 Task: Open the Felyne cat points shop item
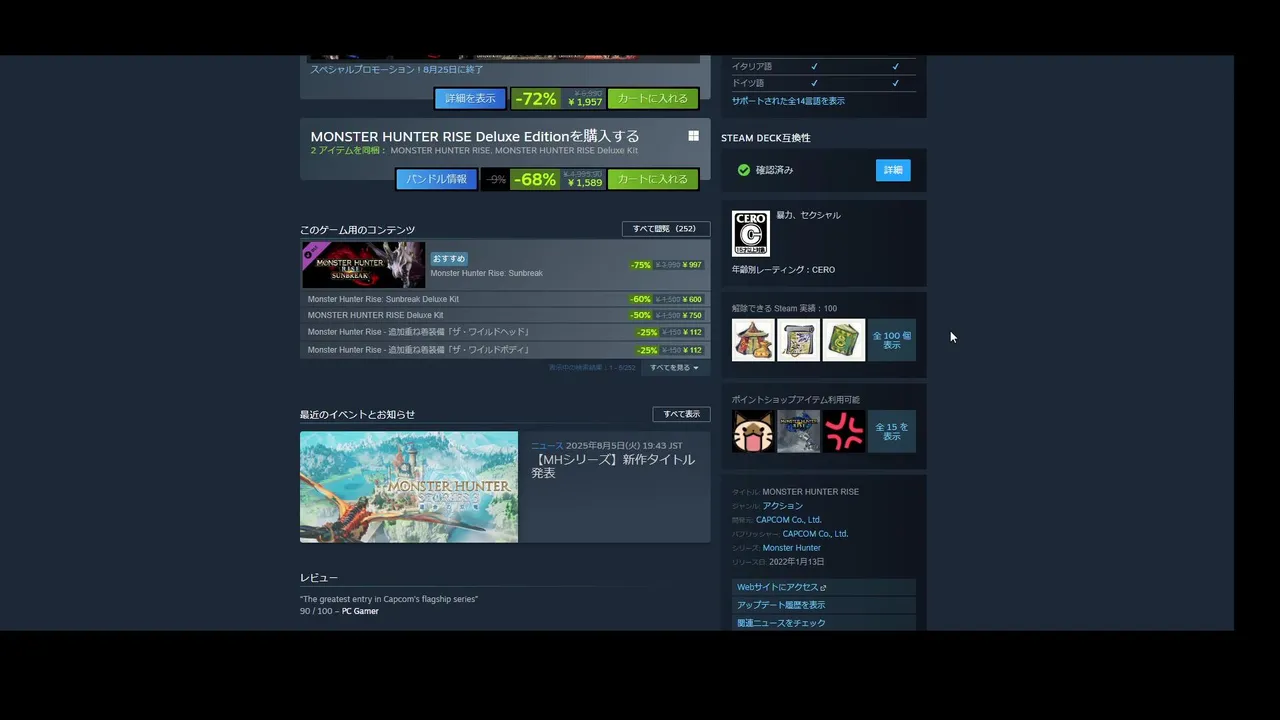tap(753, 431)
